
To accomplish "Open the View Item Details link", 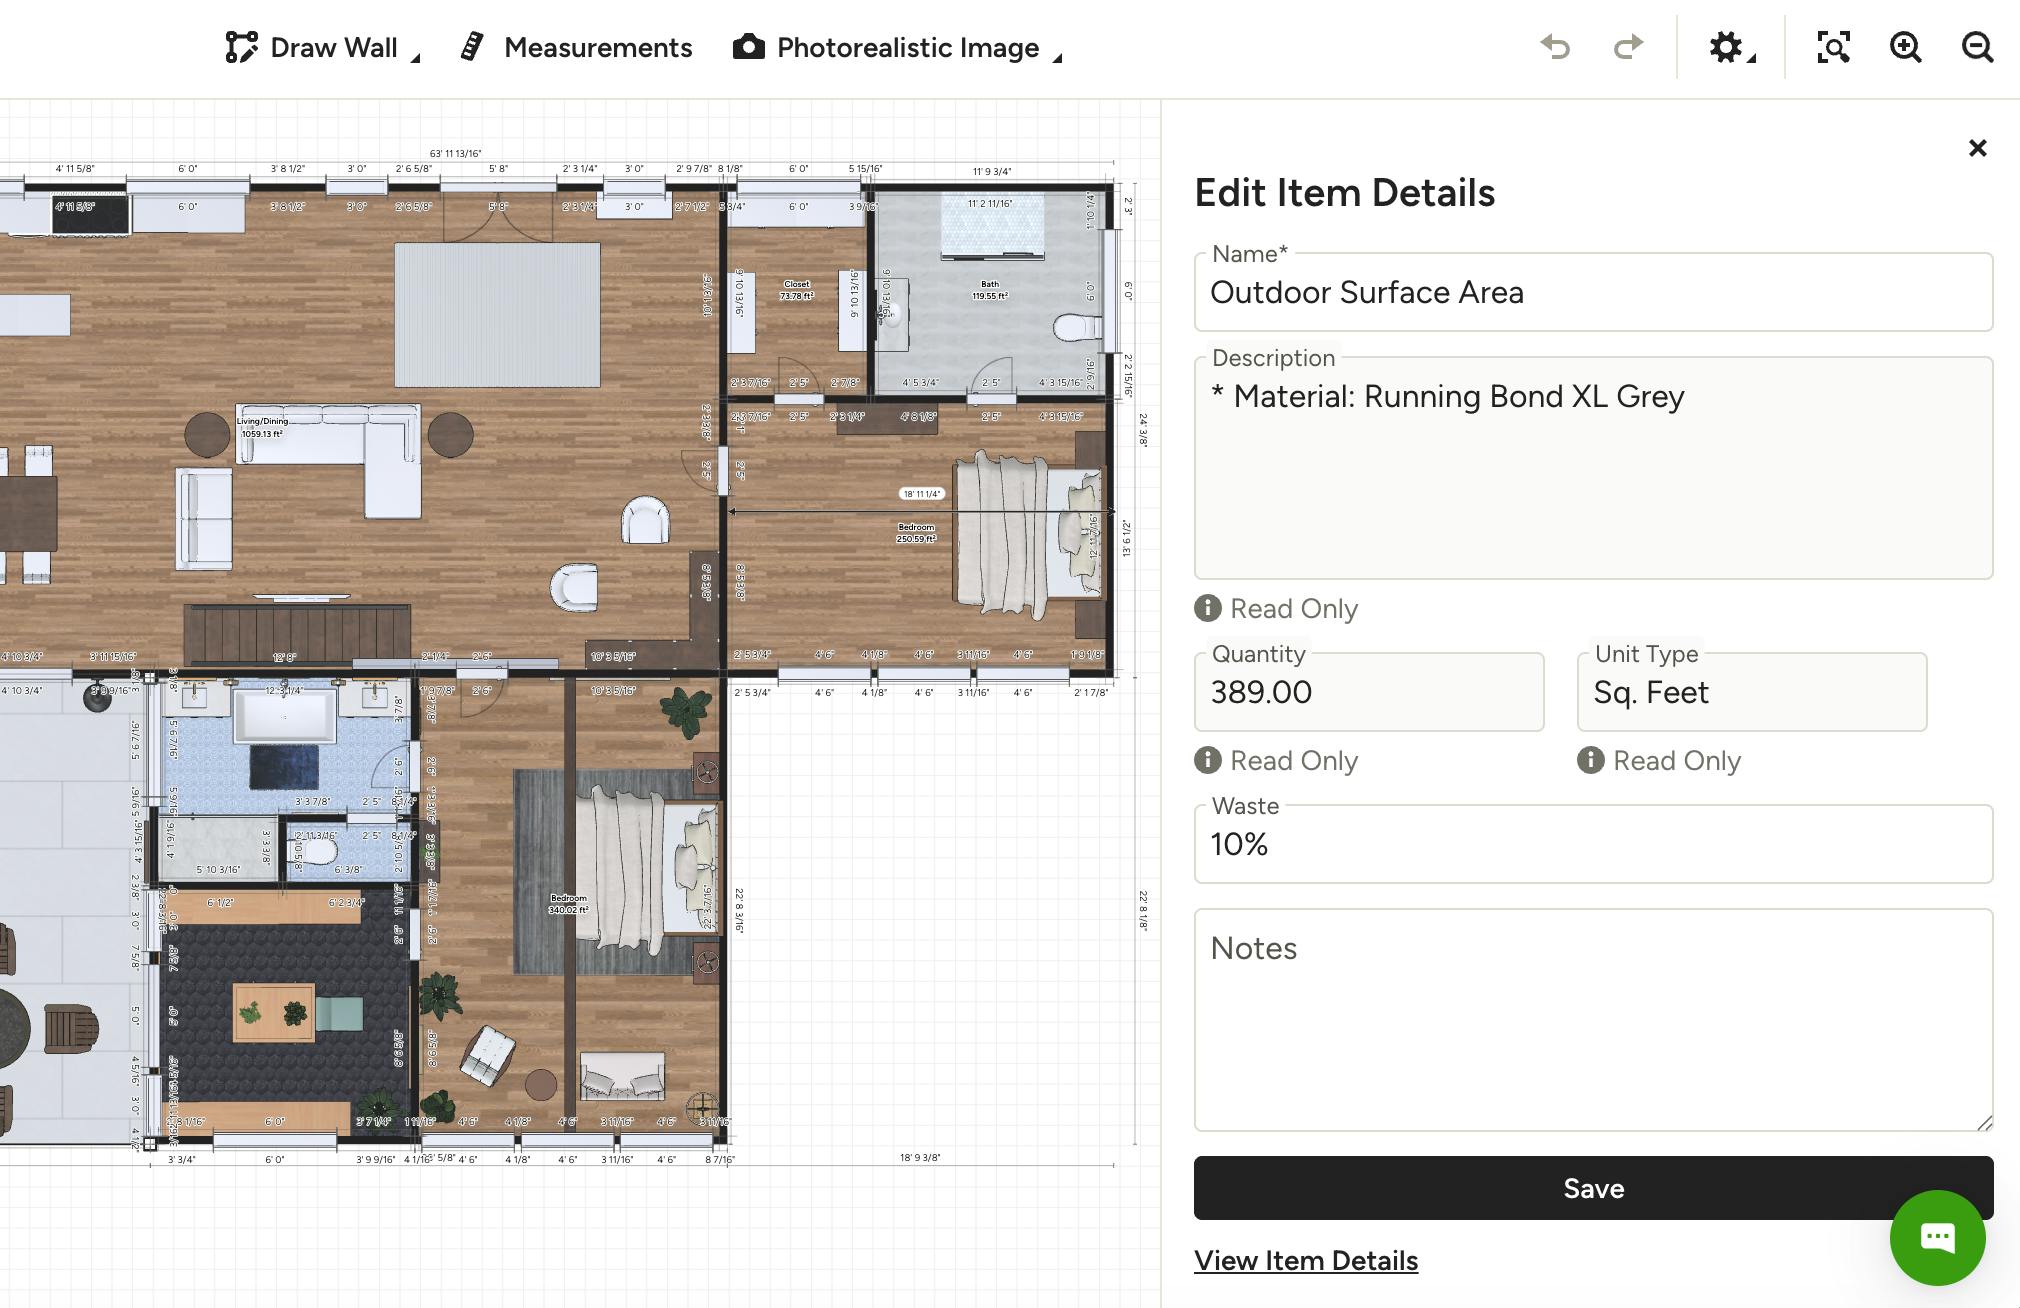I will tap(1306, 1261).
